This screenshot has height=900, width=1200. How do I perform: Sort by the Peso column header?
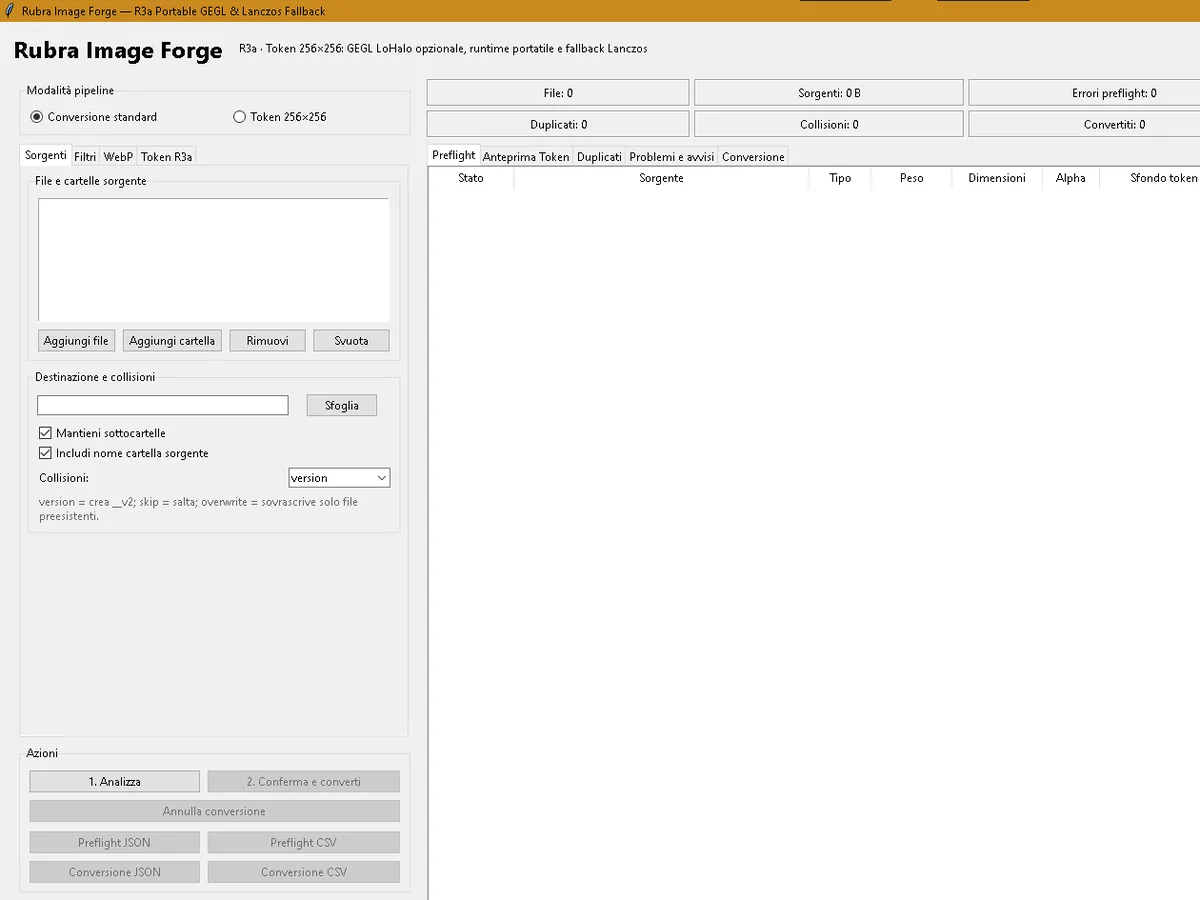pos(912,178)
